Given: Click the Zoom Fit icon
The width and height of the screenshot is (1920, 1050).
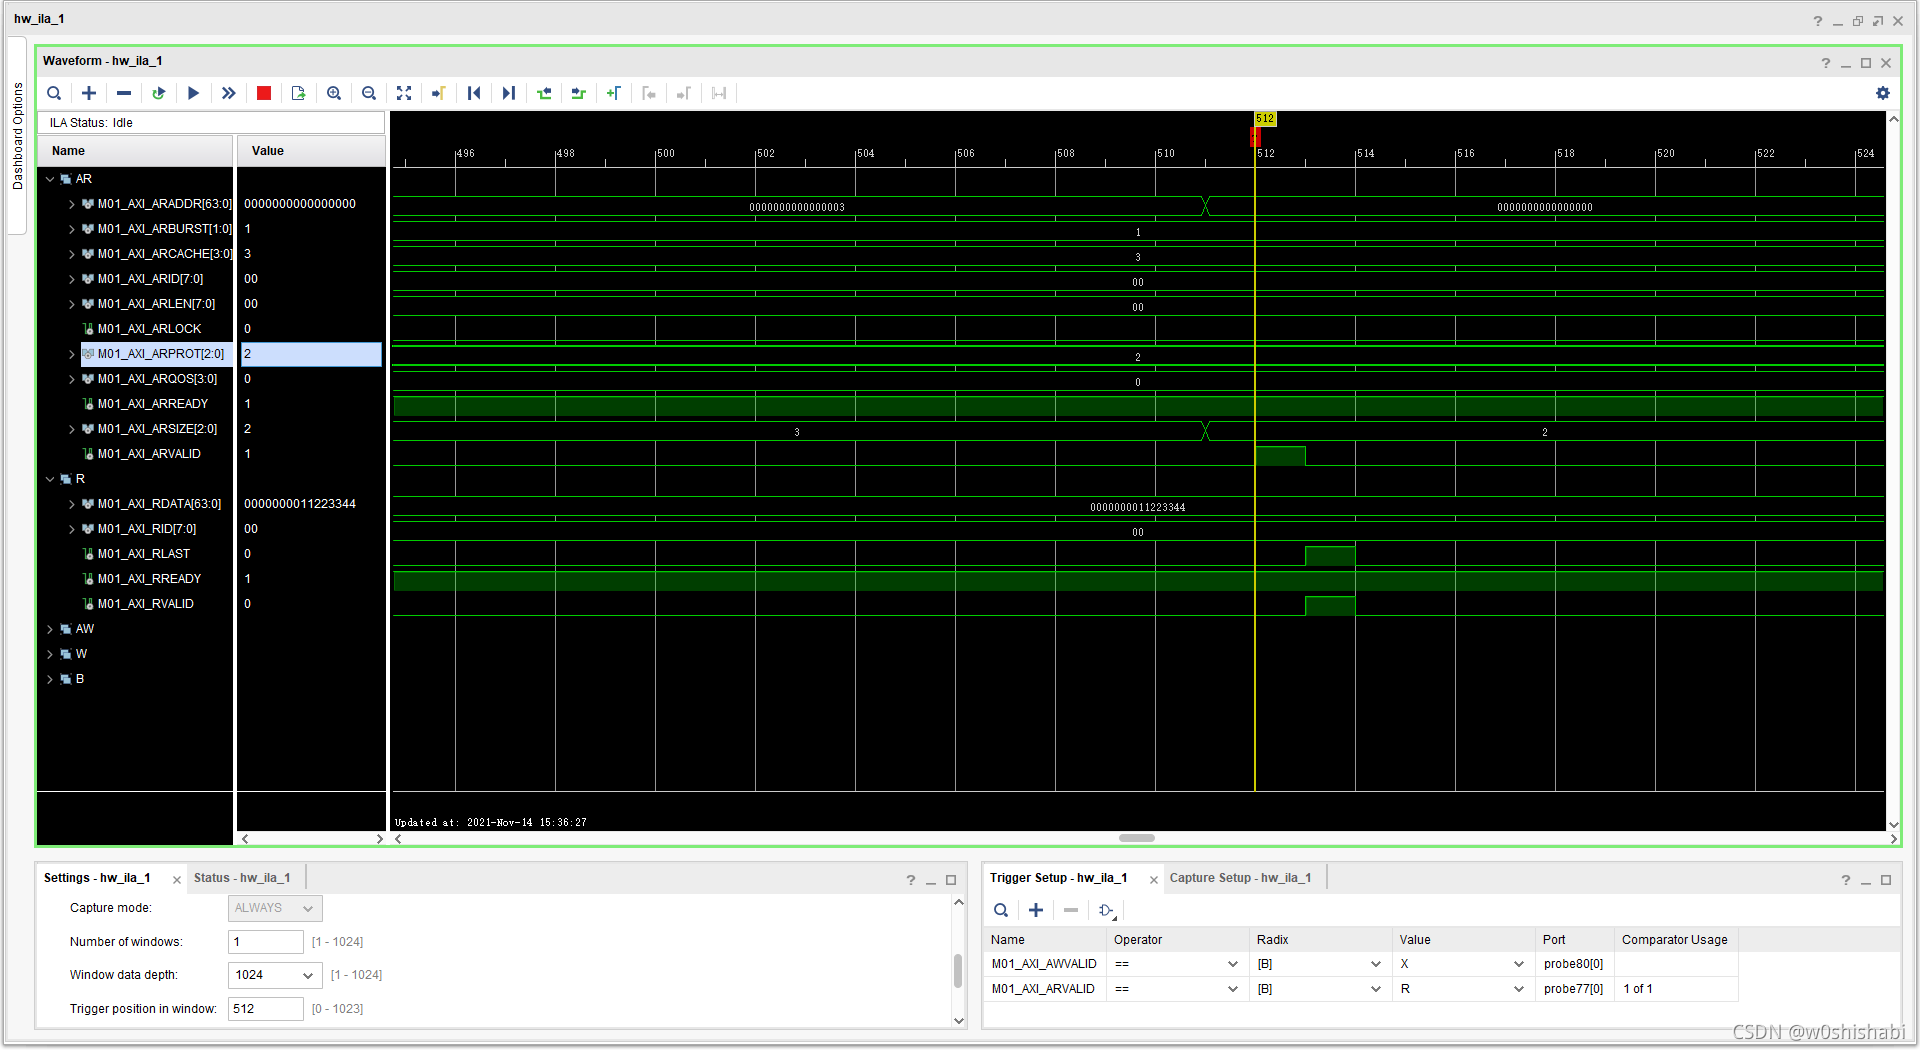Looking at the screenshot, I should [404, 93].
